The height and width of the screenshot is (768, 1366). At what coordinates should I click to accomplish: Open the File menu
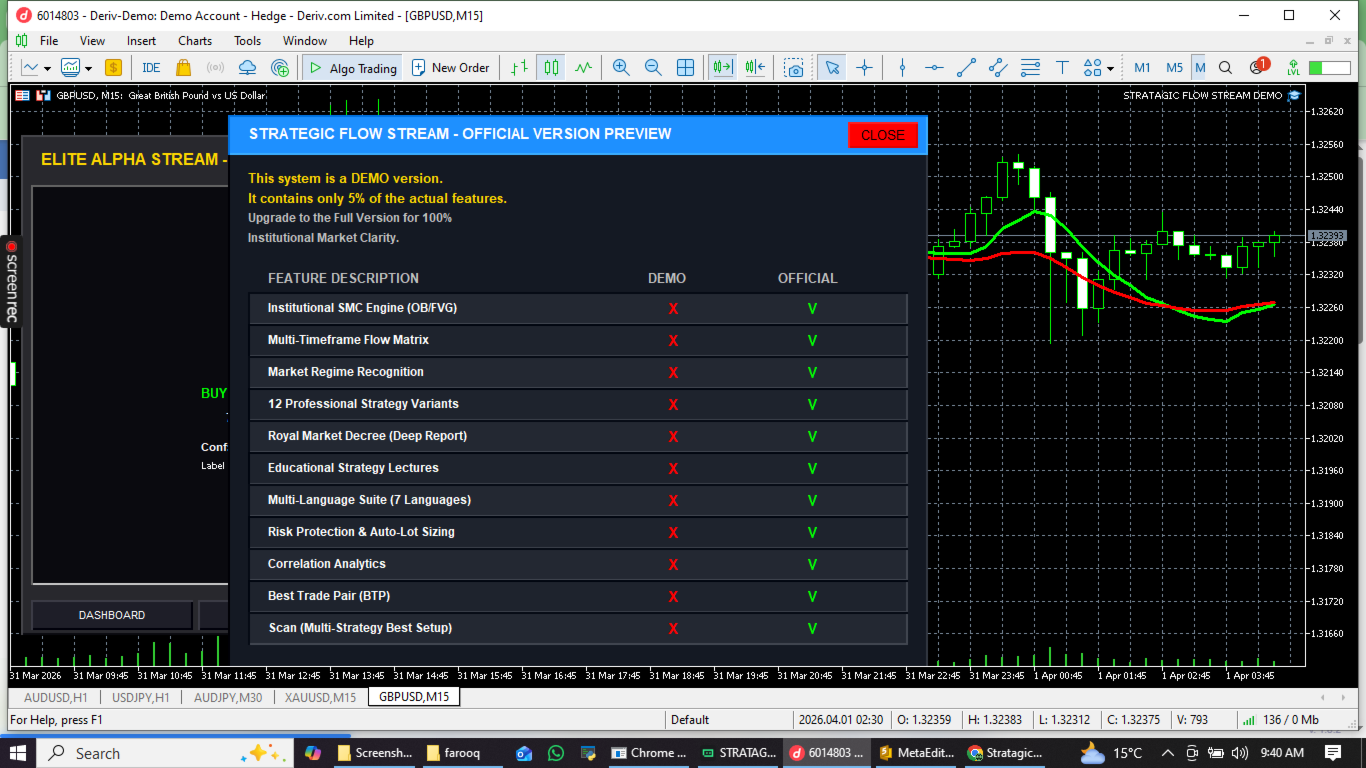tap(49, 41)
